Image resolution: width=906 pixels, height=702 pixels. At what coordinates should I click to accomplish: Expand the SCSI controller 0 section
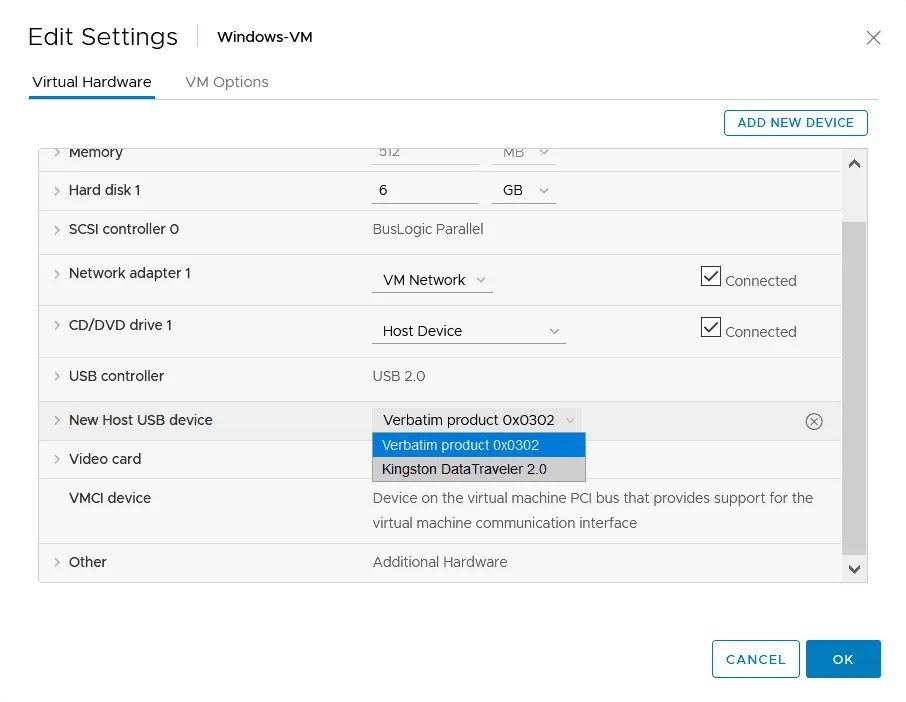[x=57, y=229]
